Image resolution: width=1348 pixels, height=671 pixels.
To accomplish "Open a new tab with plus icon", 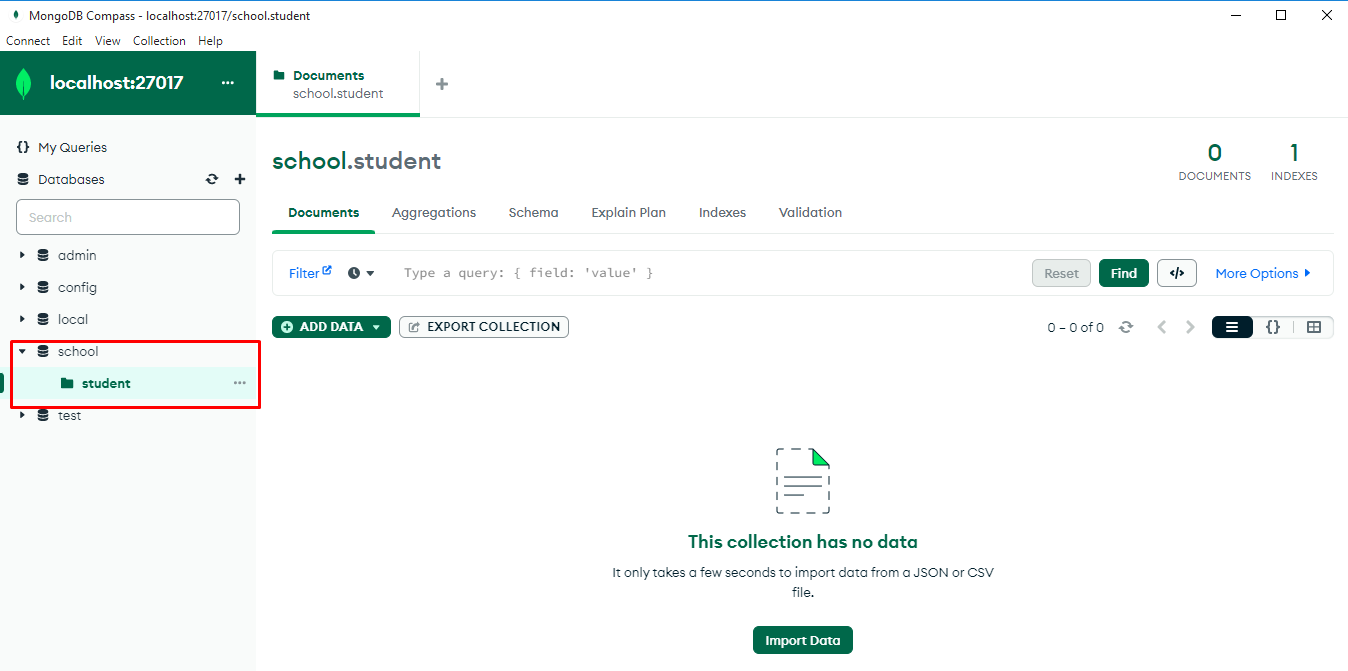I will coord(442,84).
